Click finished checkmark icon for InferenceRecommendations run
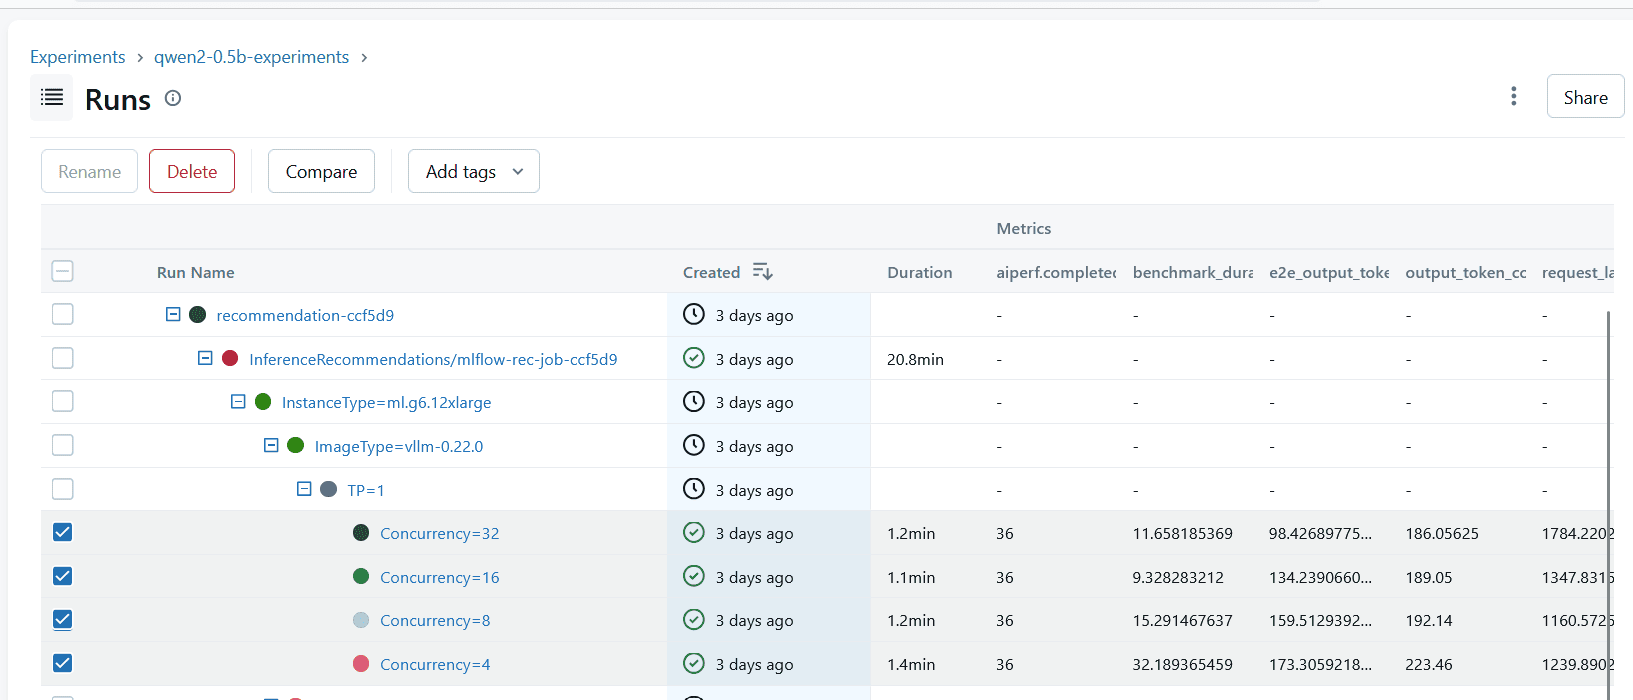Image resolution: width=1633 pixels, height=700 pixels. (694, 358)
